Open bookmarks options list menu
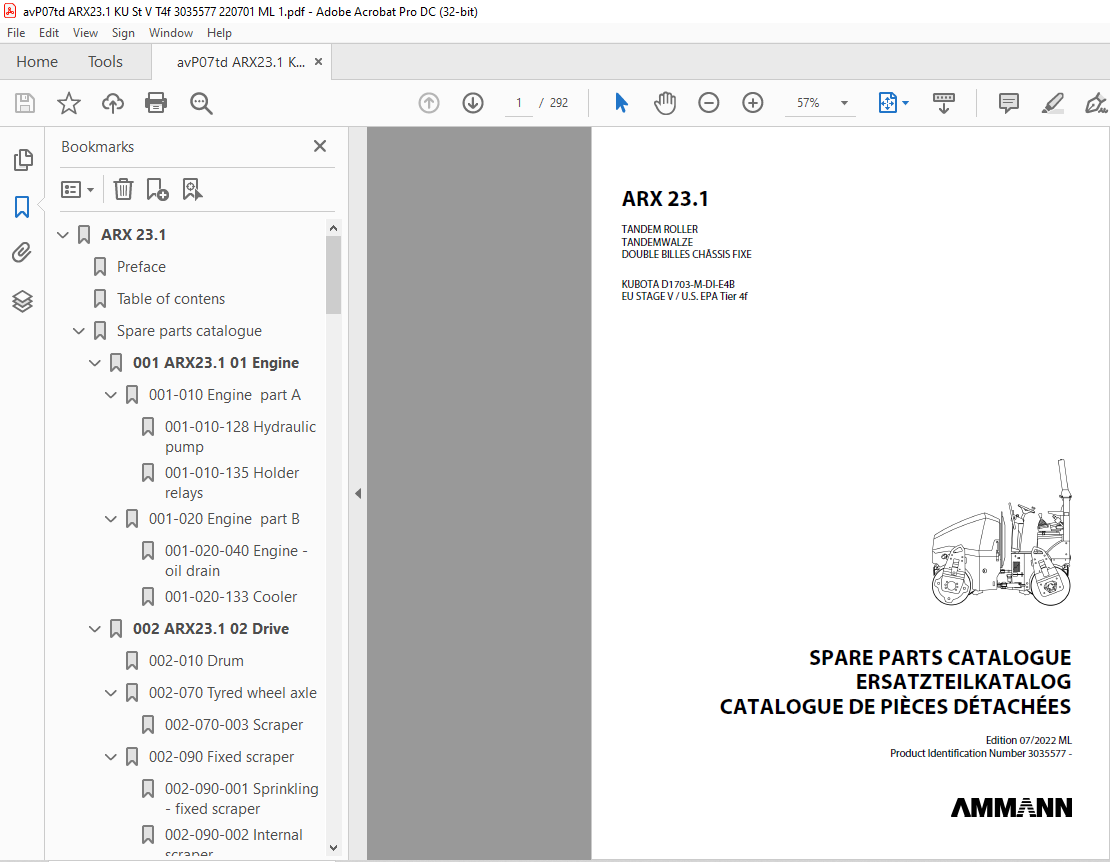Viewport: 1110px width, 862px height. [77, 190]
